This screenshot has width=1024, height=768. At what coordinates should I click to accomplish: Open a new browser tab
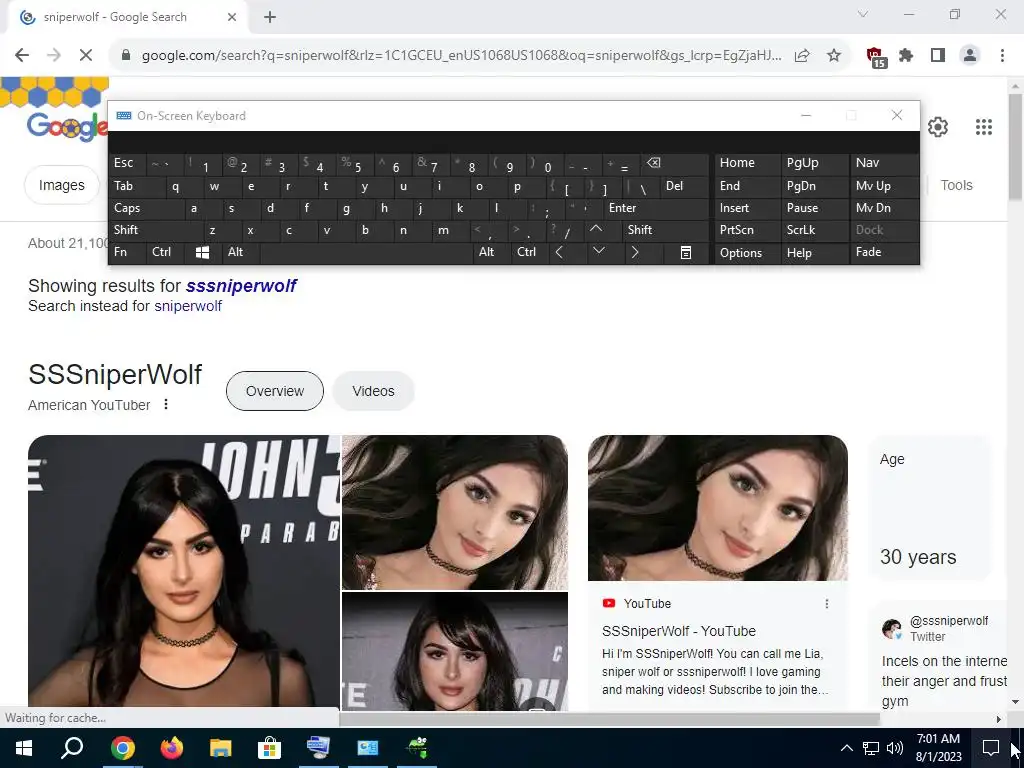(x=270, y=18)
